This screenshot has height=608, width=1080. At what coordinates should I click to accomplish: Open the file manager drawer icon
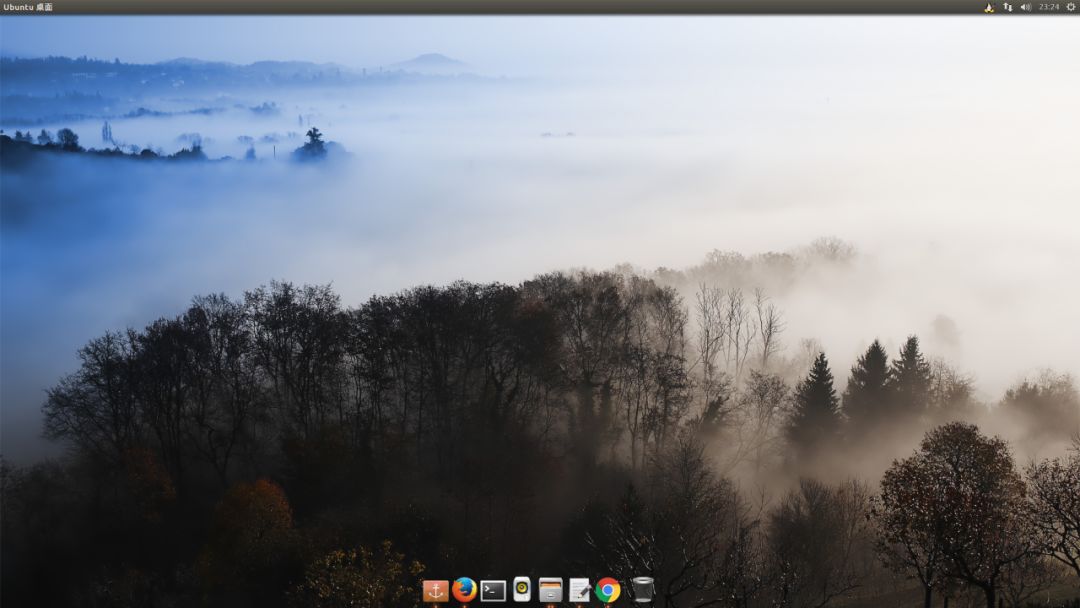coord(550,590)
